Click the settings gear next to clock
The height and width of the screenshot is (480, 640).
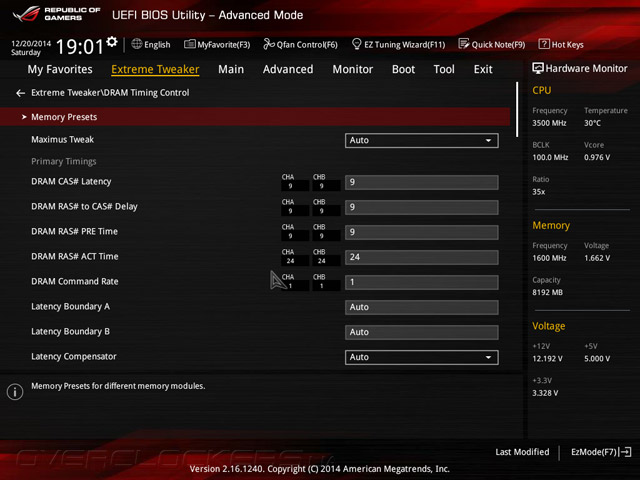[111, 41]
